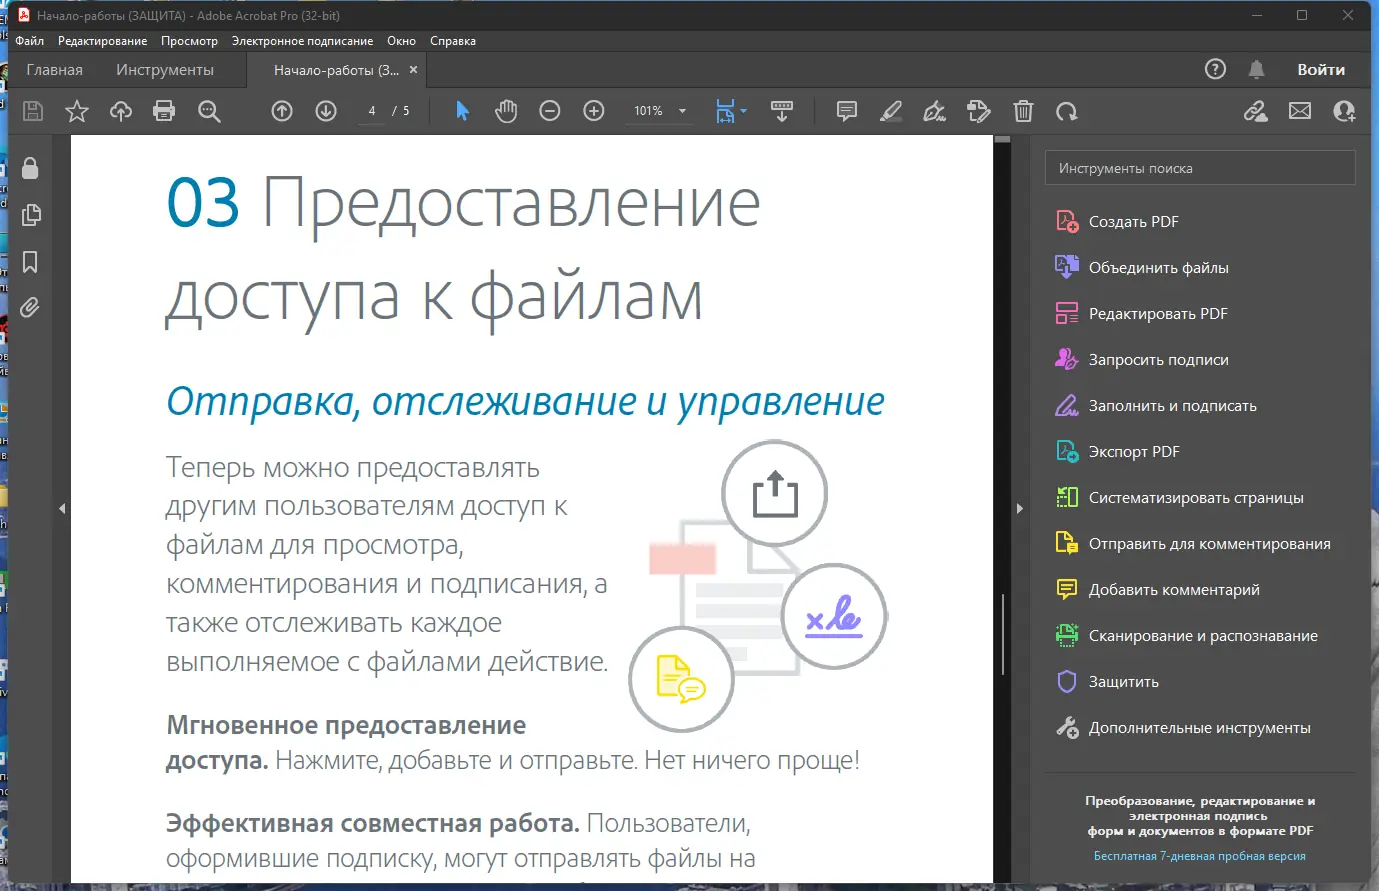
Task: Expand the page display mode dropdown arrow
Action: click(x=744, y=111)
